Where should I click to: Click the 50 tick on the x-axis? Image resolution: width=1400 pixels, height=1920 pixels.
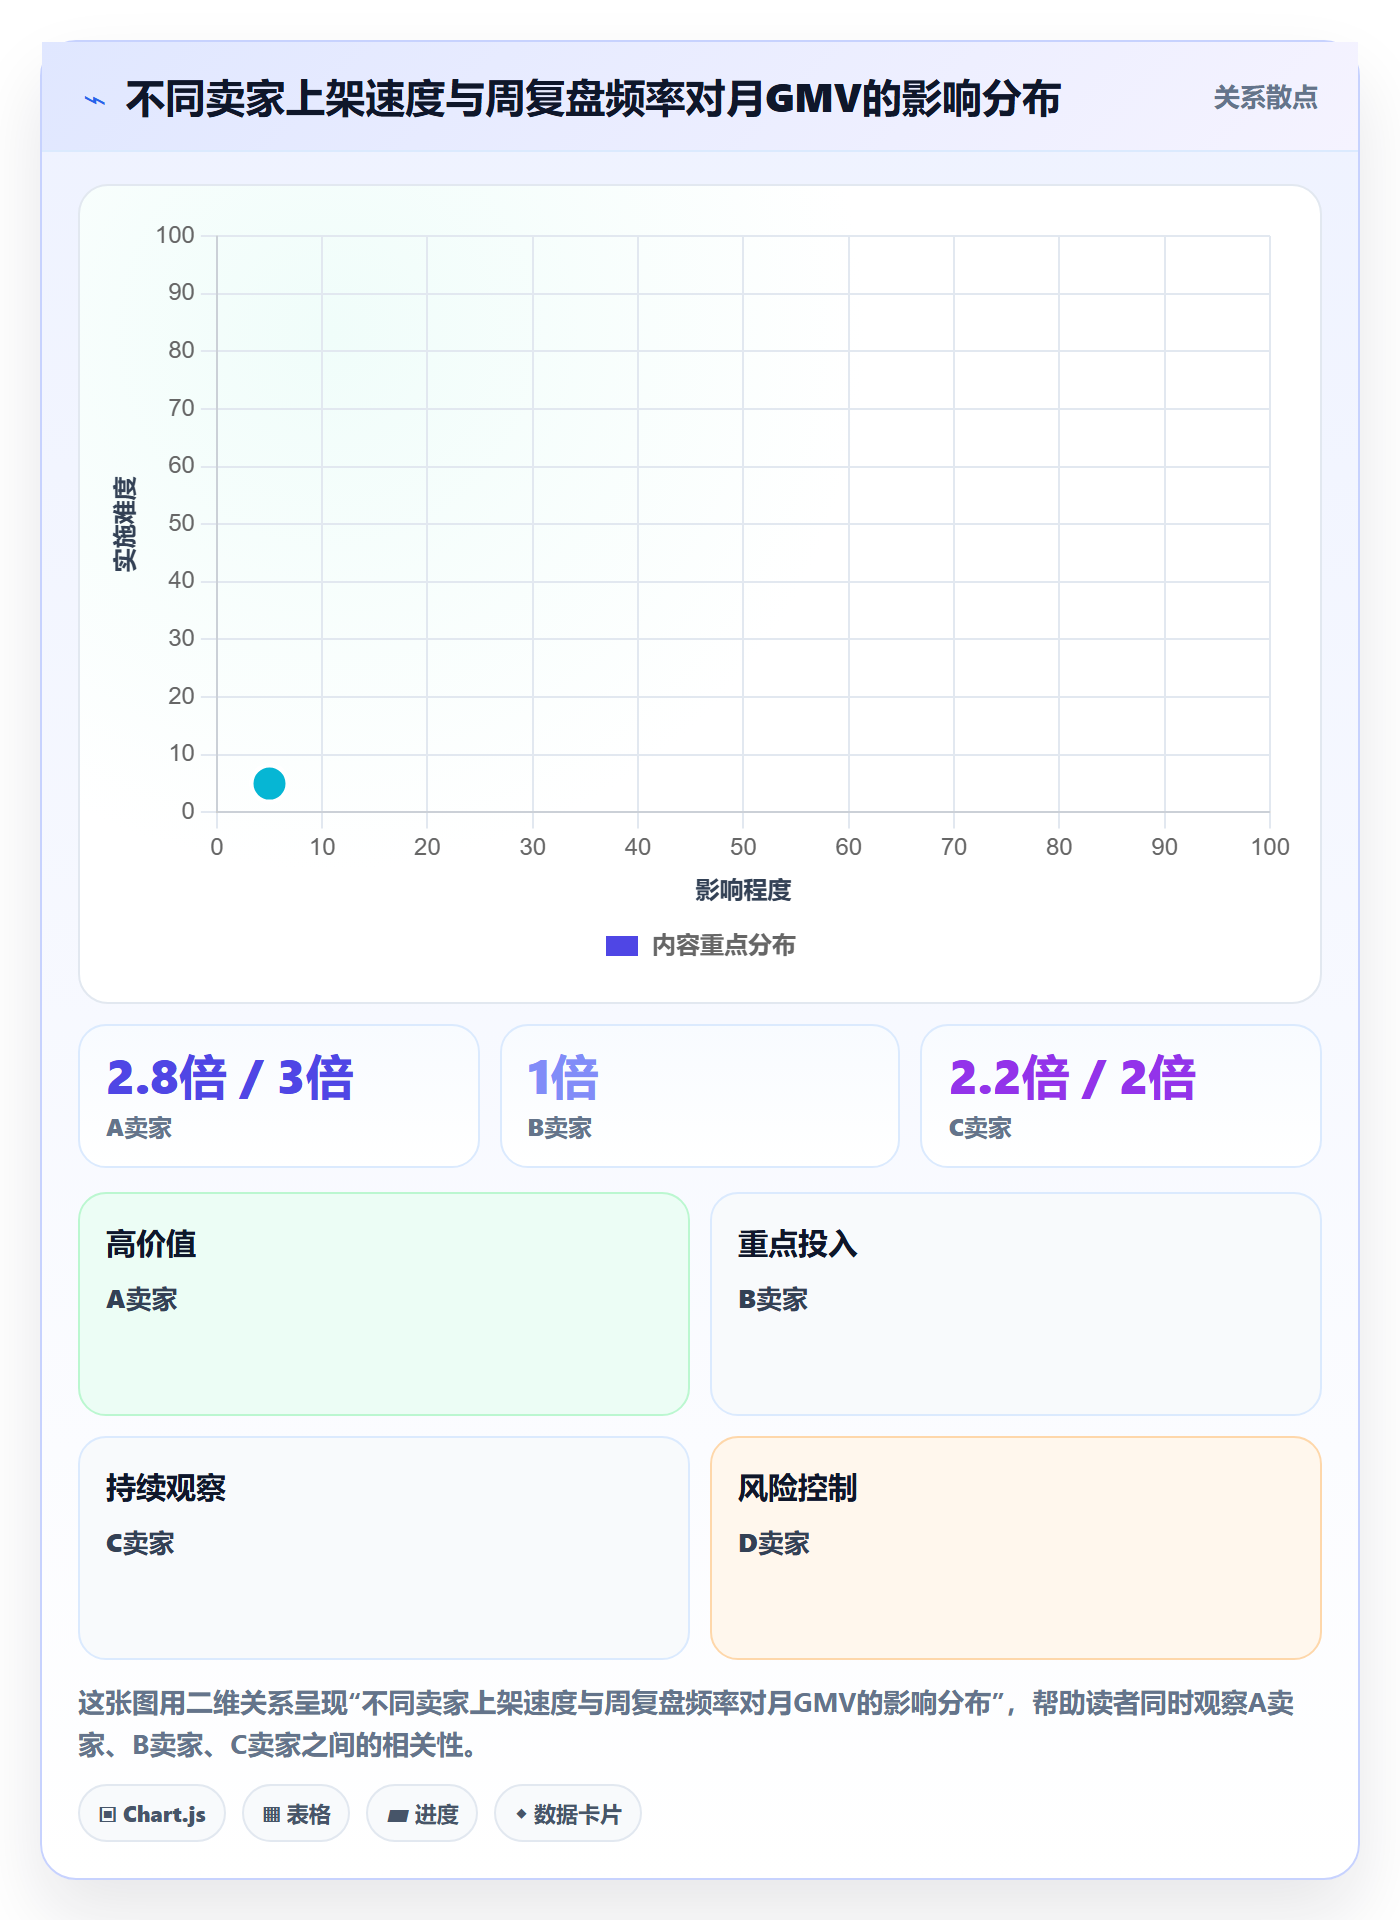point(743,847)
